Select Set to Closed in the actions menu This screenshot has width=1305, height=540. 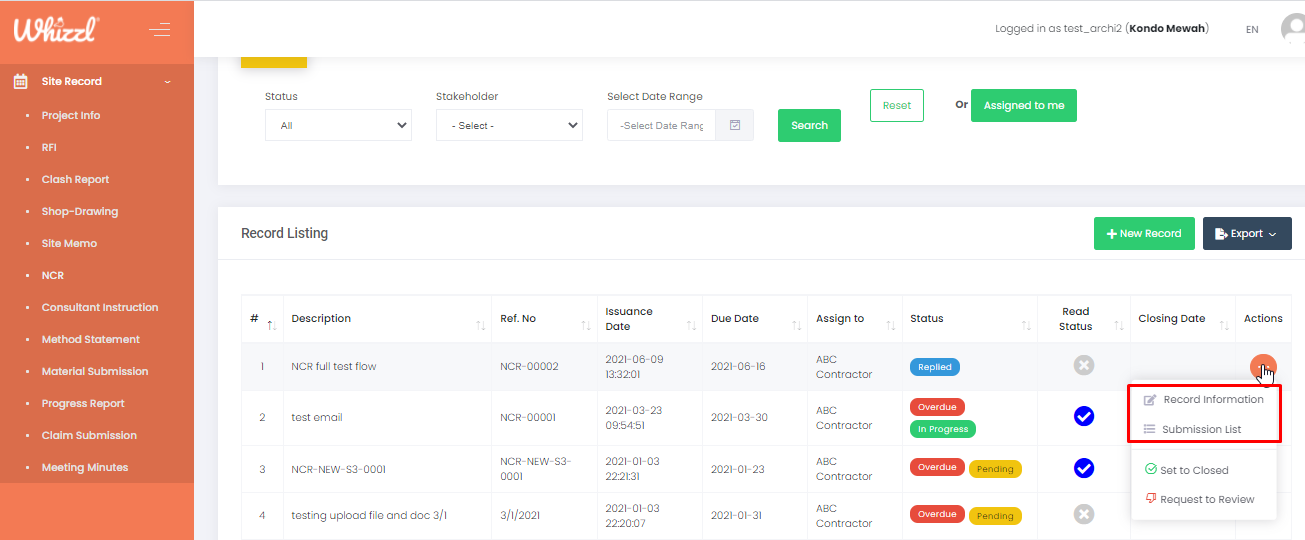[1193, 470]
